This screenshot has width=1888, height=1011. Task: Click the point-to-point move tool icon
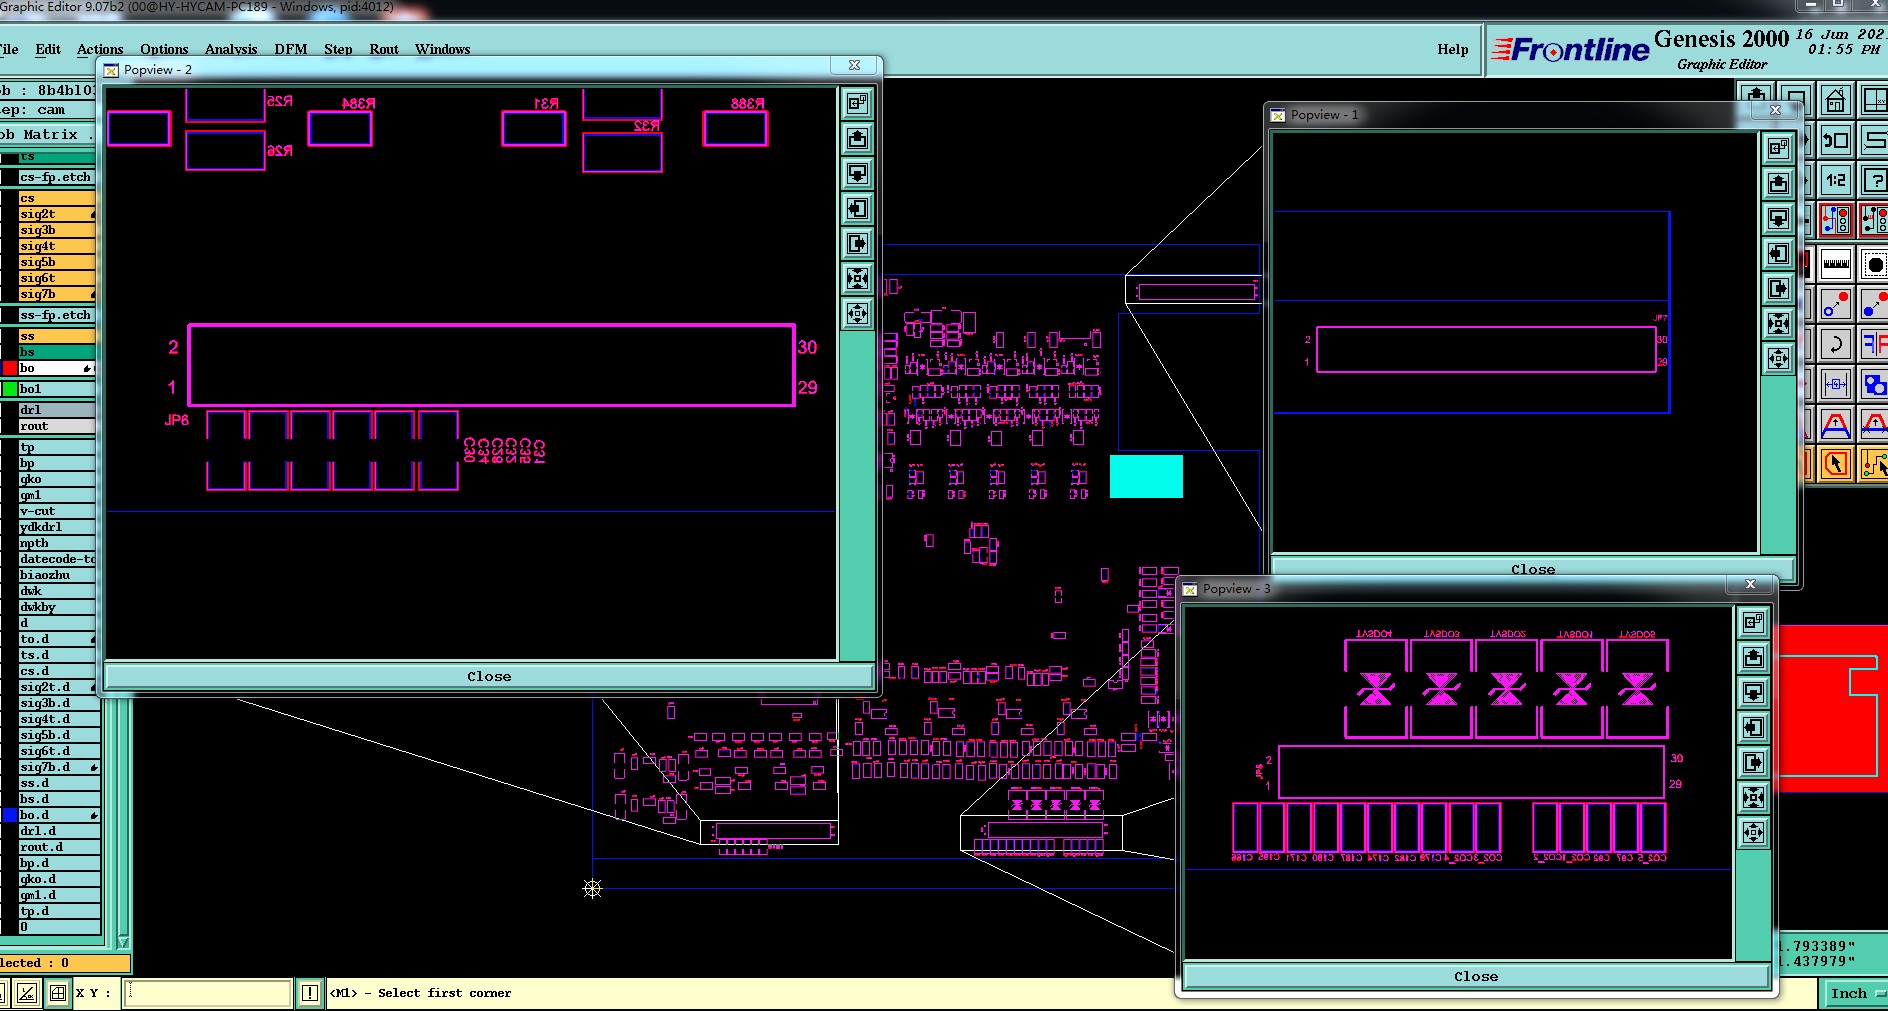pos(1835,304)
